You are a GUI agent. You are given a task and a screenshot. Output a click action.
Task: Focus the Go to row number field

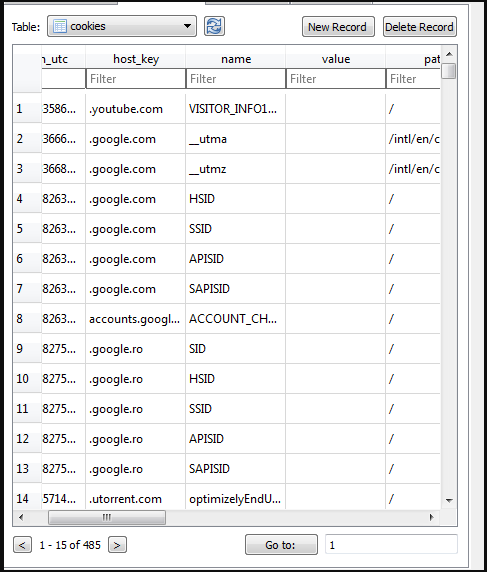pyautogui.click(x=391, y=545)
